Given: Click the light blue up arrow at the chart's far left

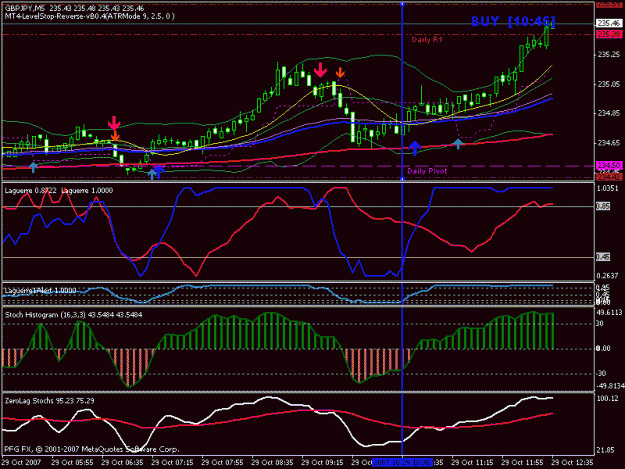Looking at the screenshot, I should click(33, 167).
